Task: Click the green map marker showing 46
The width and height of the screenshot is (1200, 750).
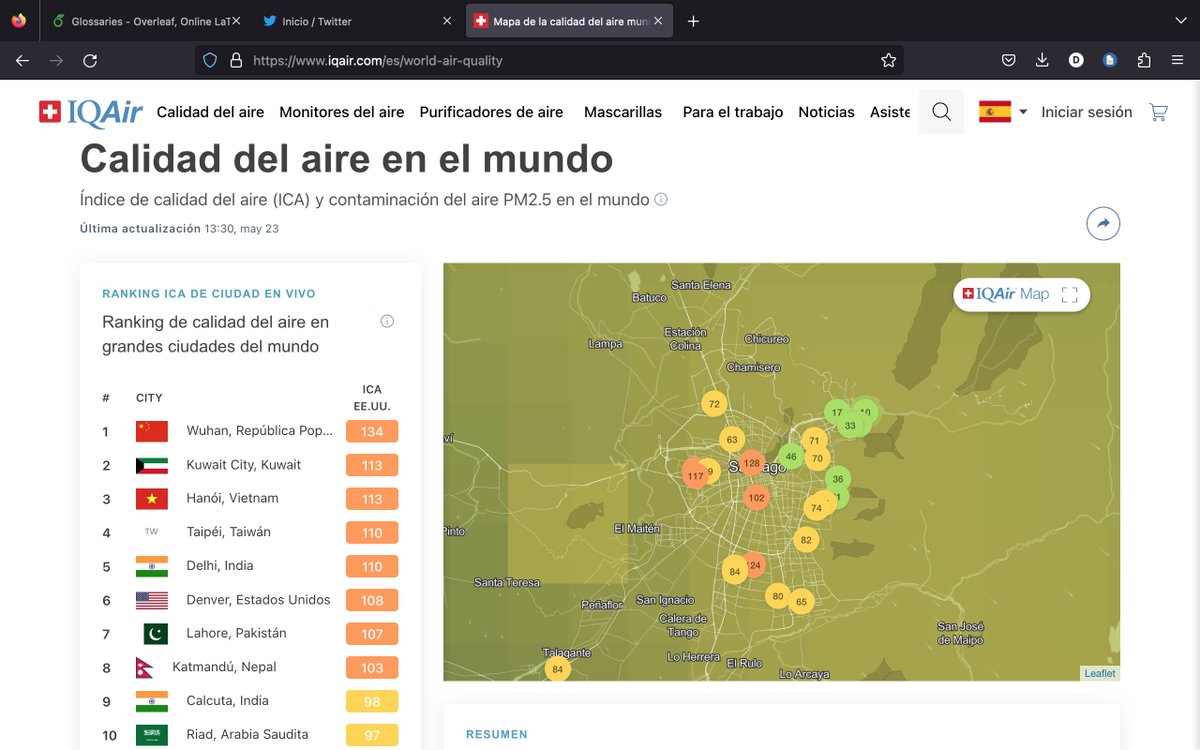Action: coord(791,456)
